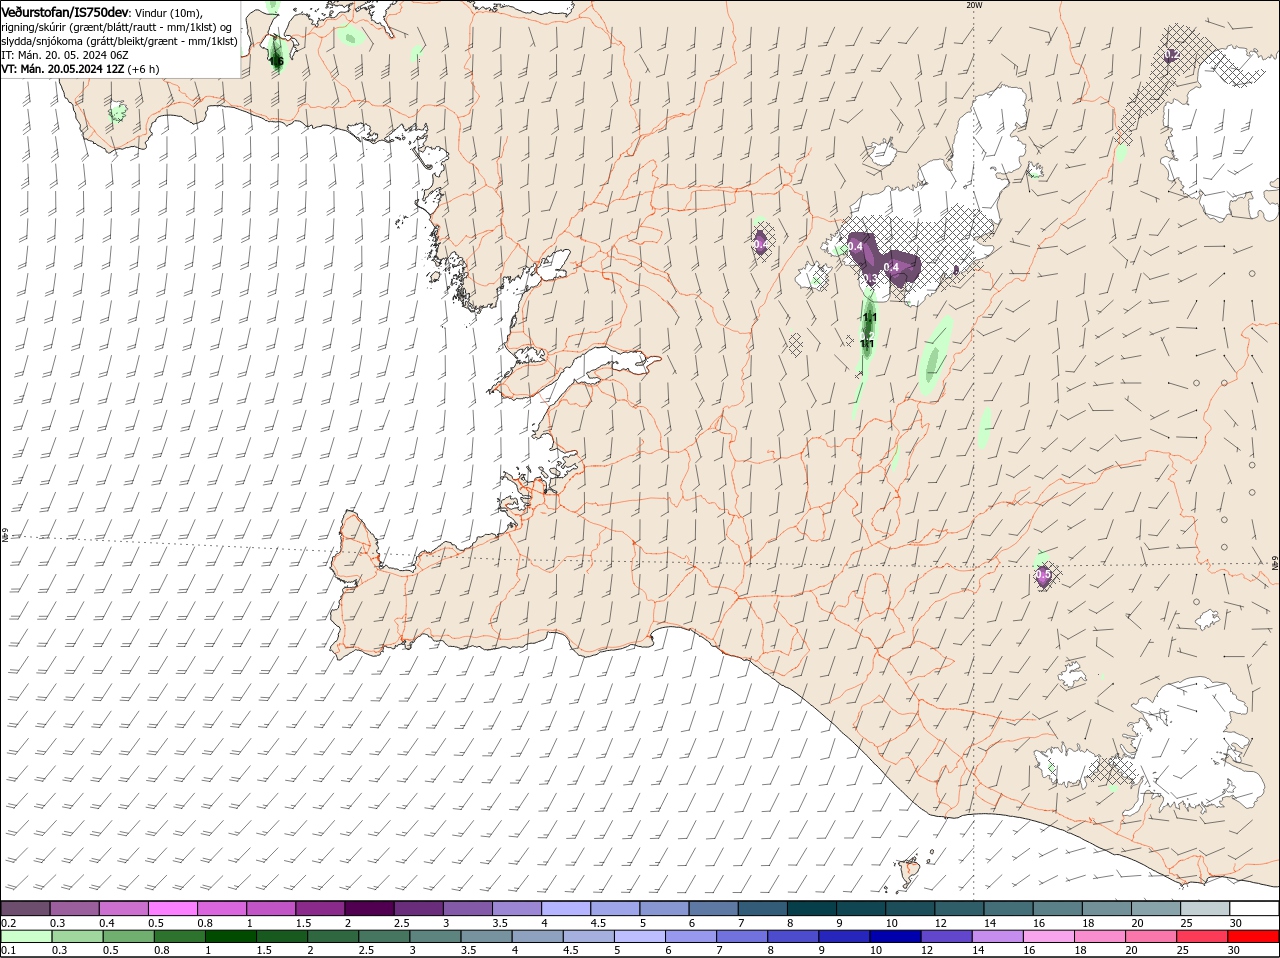This screenshot has height=958, width=1280.
Task: Pick lower legend swatch between 0.1 and 0.3
Action: (x=26, y=936)
